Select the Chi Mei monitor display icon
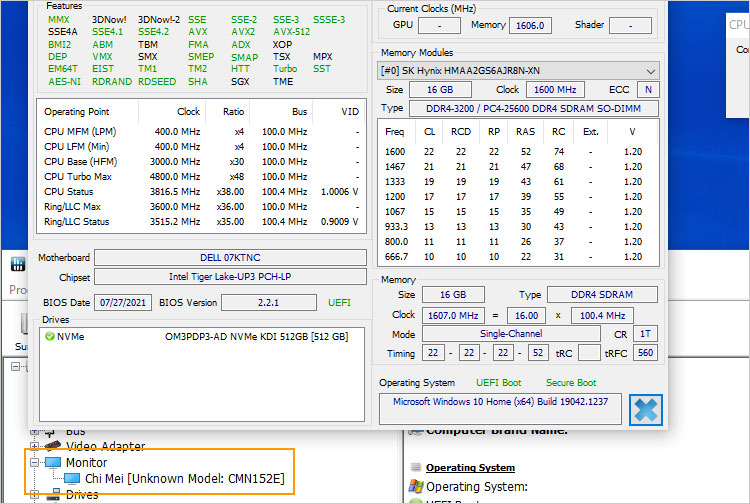750x504 pixels. tap(72, 479)
